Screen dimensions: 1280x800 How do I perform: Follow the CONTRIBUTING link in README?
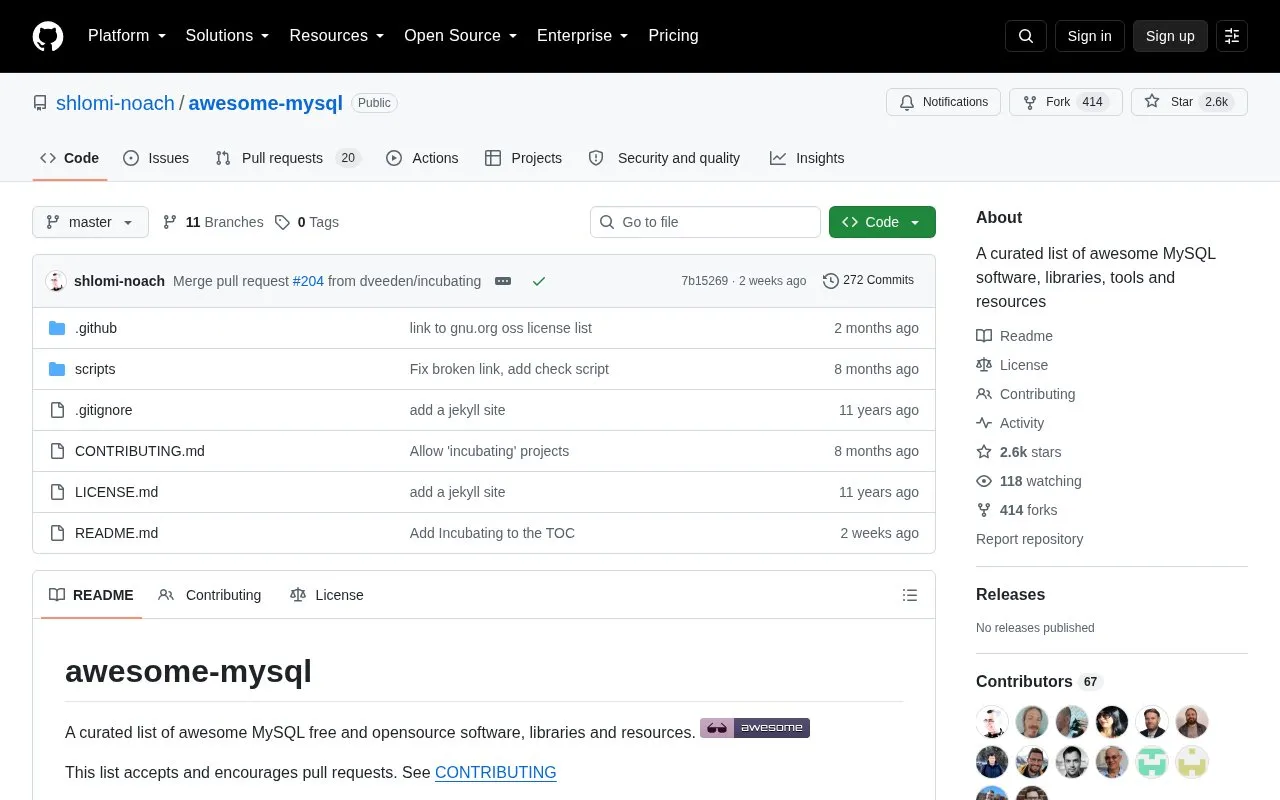point(495,772)
